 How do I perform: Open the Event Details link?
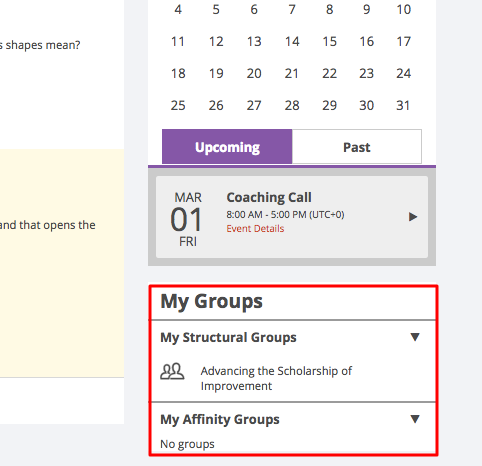[255, 229]
